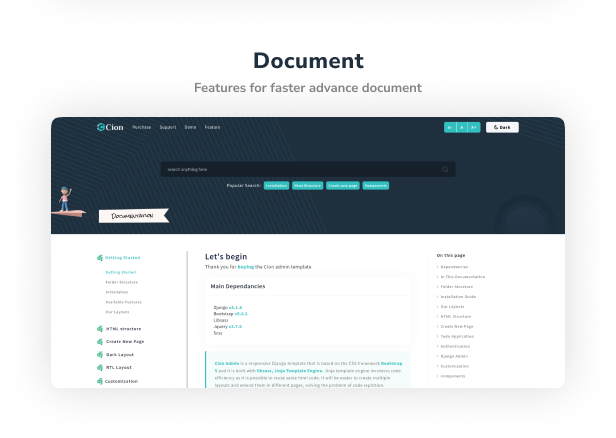Jump to Django Admin on this page
This screenshot has height=438, width=616.
pyautogui.click(x=454, y=356)
